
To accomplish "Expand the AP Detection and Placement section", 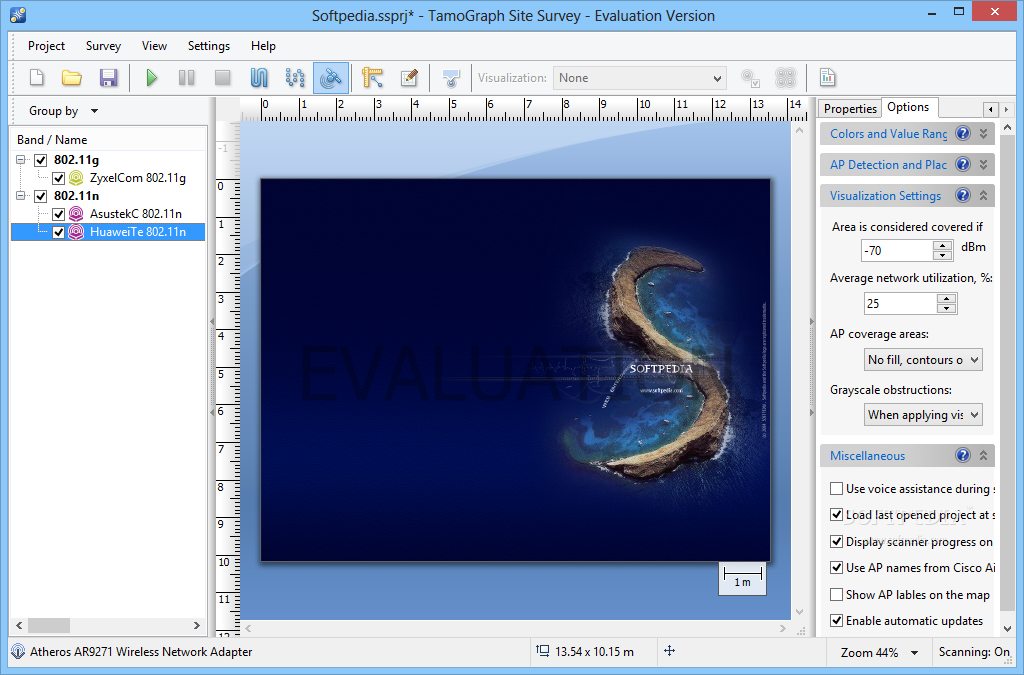I will (984, 164).
